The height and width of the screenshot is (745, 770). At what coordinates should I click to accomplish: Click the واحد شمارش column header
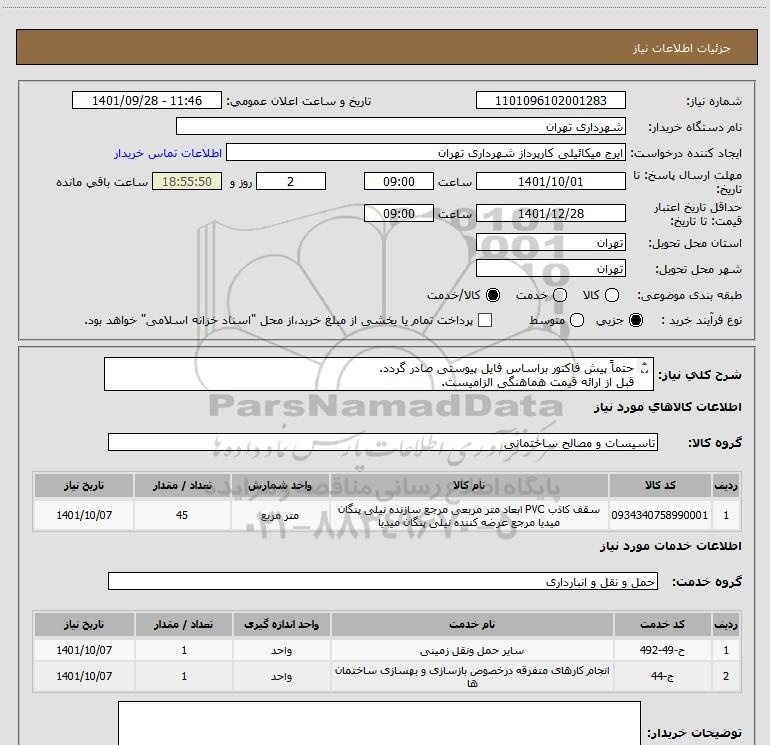click(x=280, y=485)
